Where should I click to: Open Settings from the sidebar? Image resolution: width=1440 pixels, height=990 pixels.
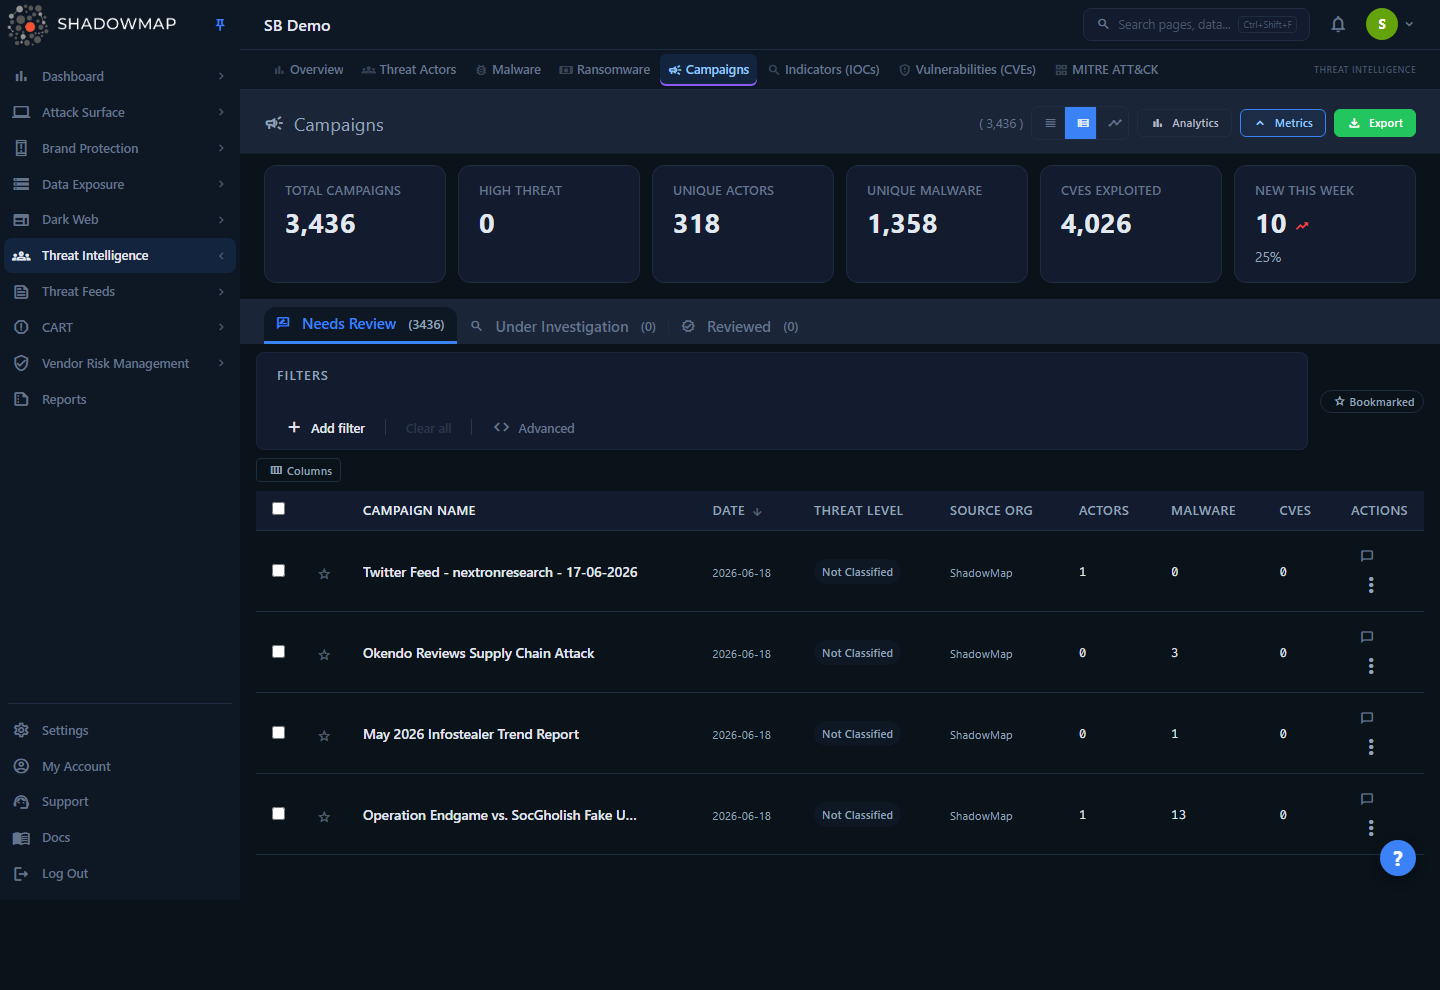120,731
